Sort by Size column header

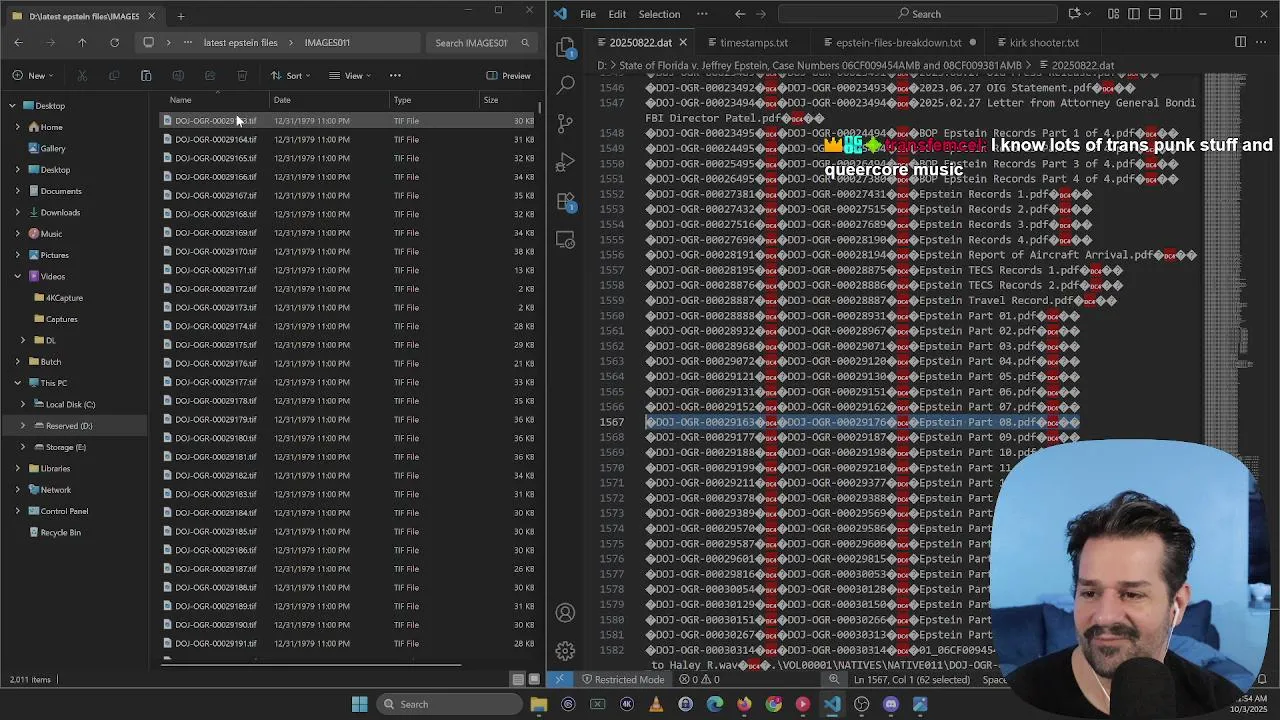[508, 100]
